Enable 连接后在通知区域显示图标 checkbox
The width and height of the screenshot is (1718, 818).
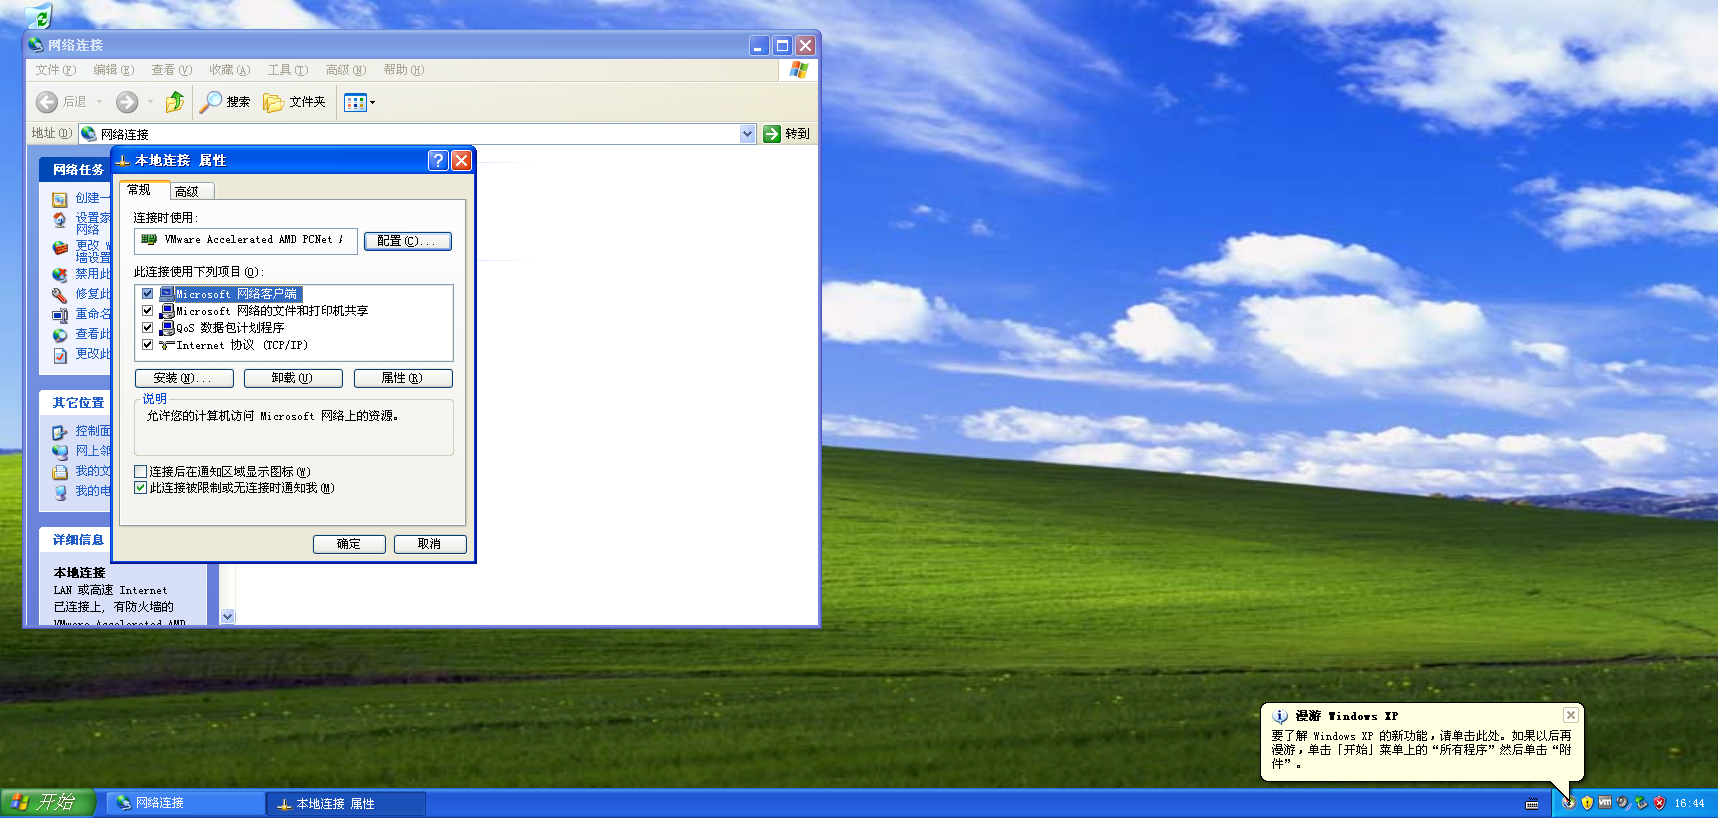(x=141, y=472)
